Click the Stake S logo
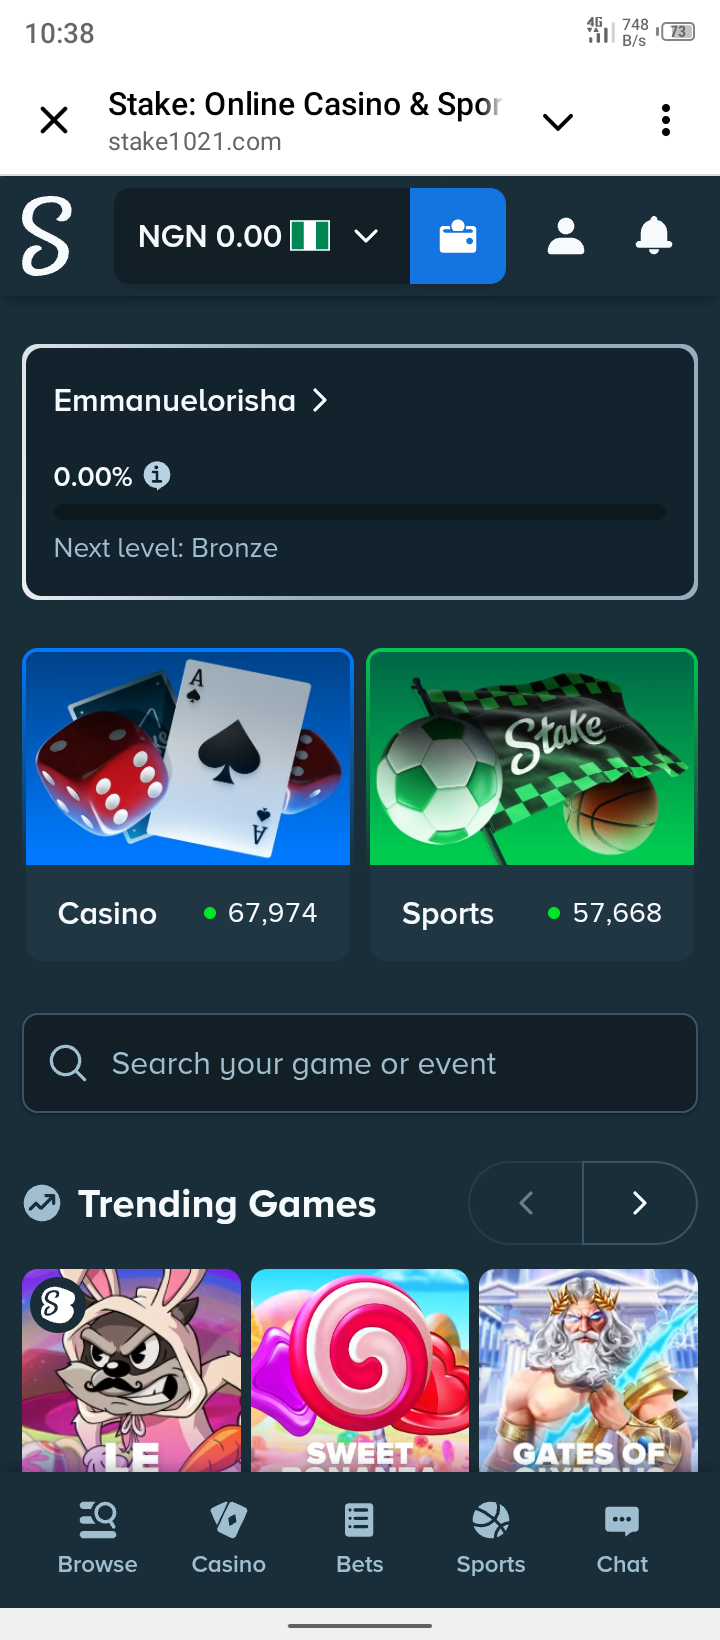Image resolution: width=720 pixels, height=1640 pixels. pyautogui.click(x=47, y=236)
